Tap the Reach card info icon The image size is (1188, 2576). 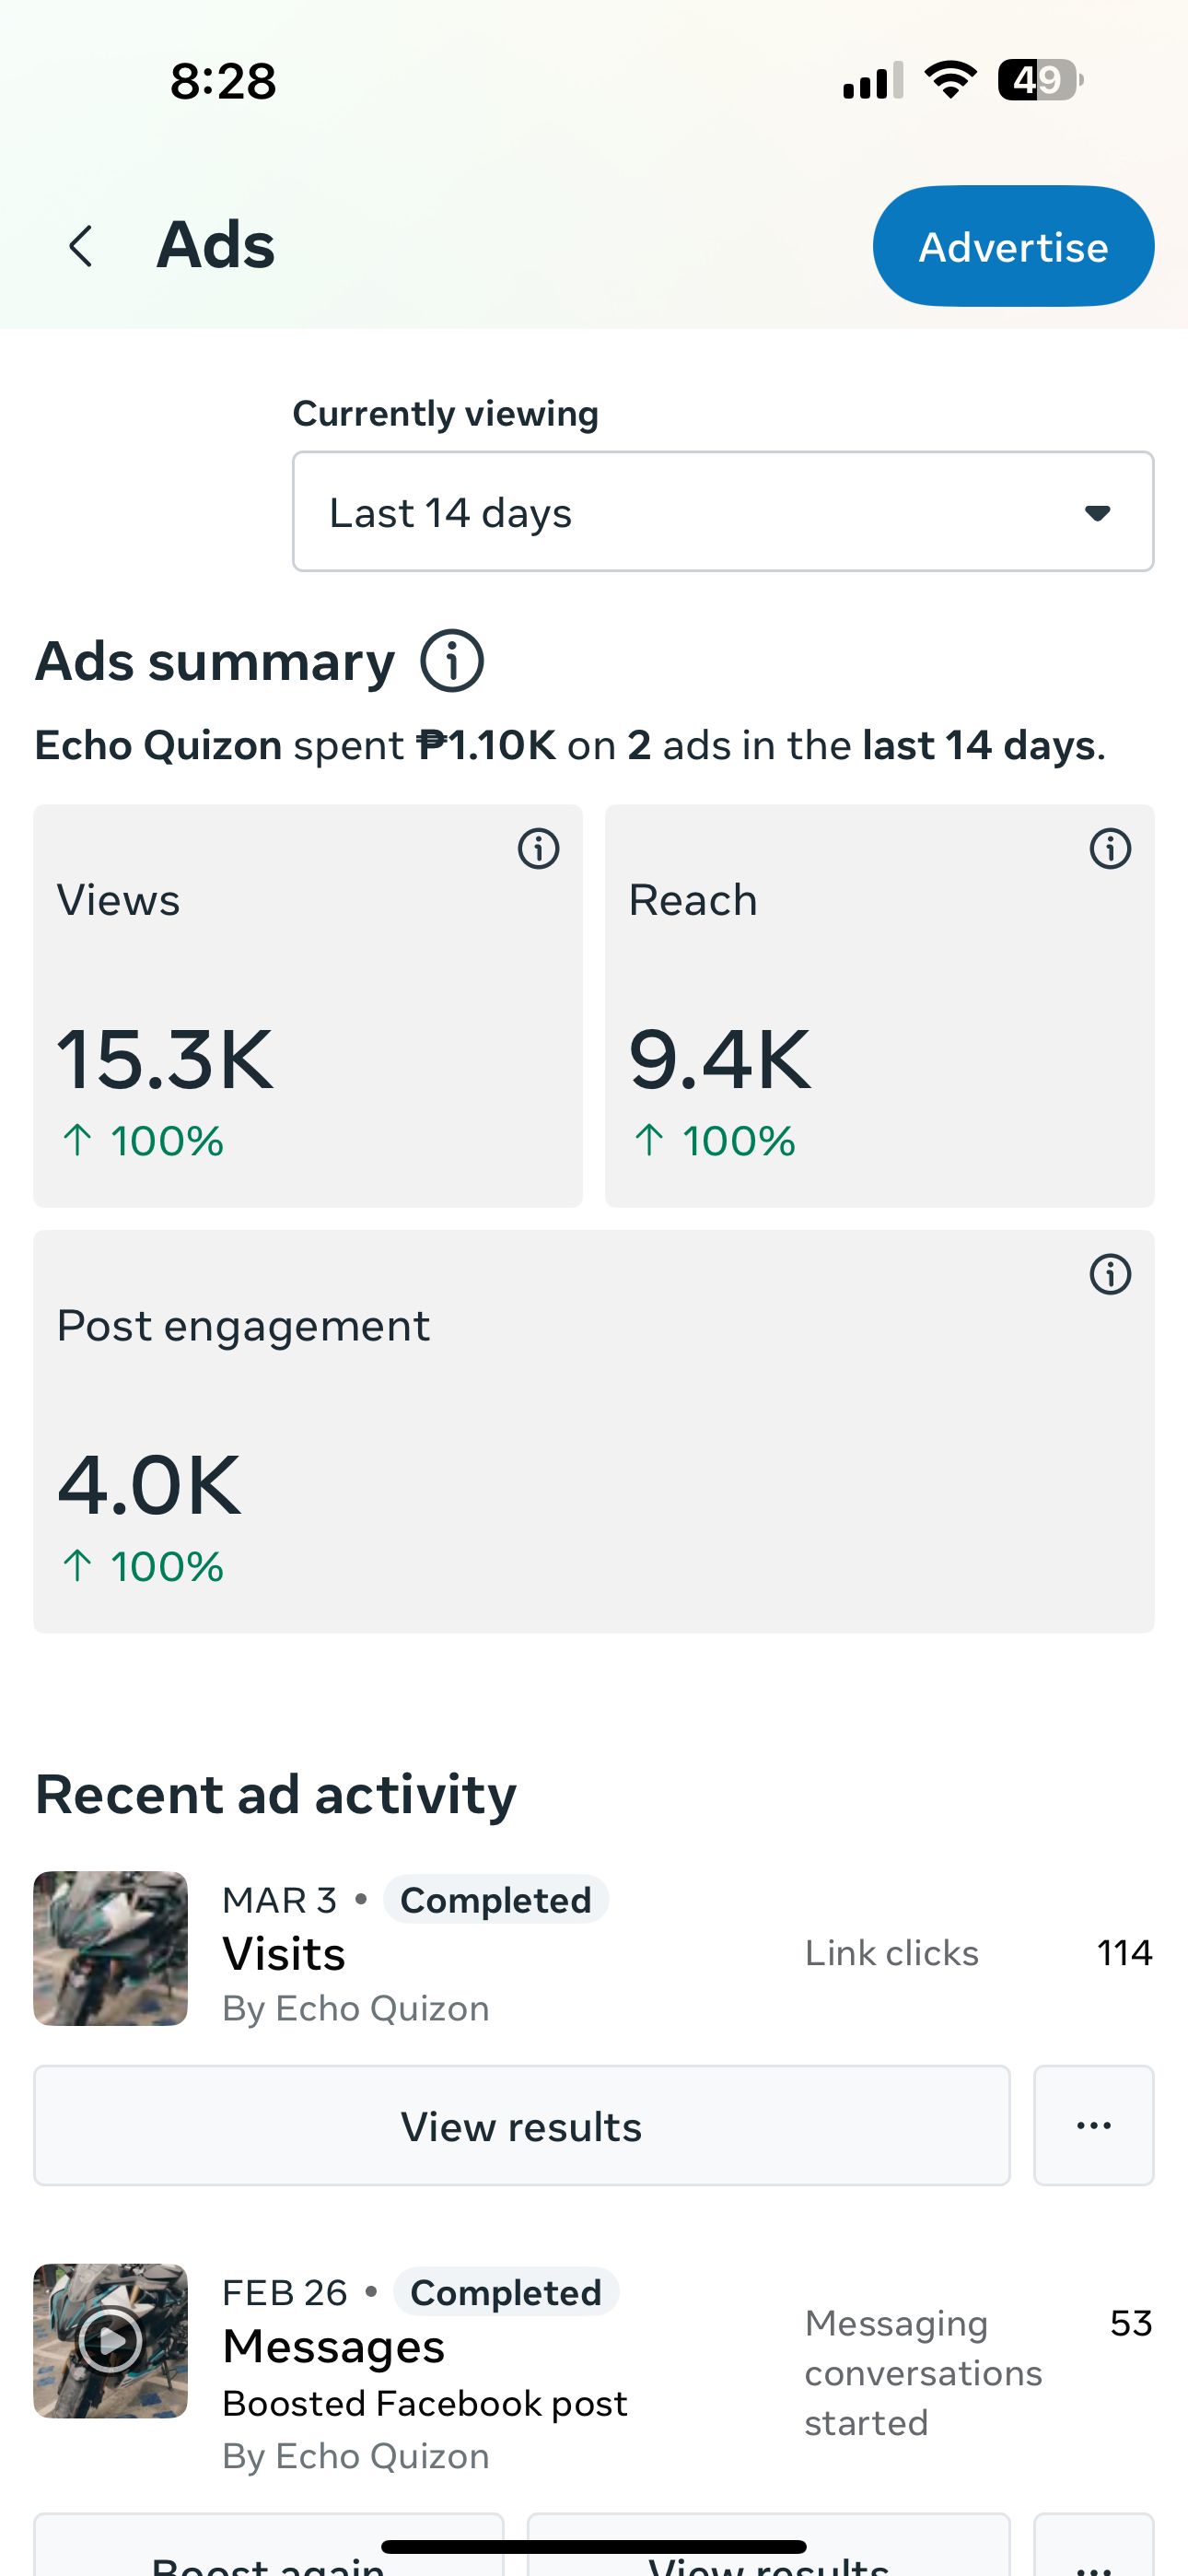(1110, 849)
